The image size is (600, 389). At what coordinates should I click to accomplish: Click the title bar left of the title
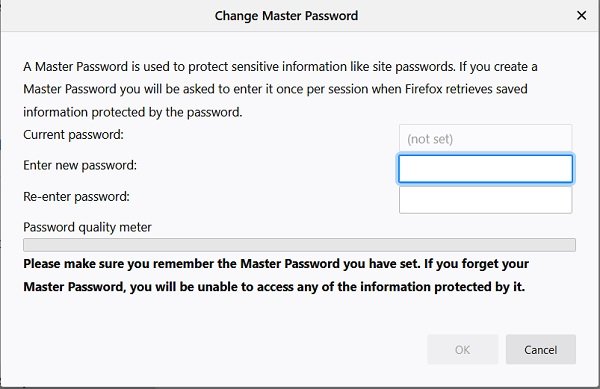(x=107, y=16)
